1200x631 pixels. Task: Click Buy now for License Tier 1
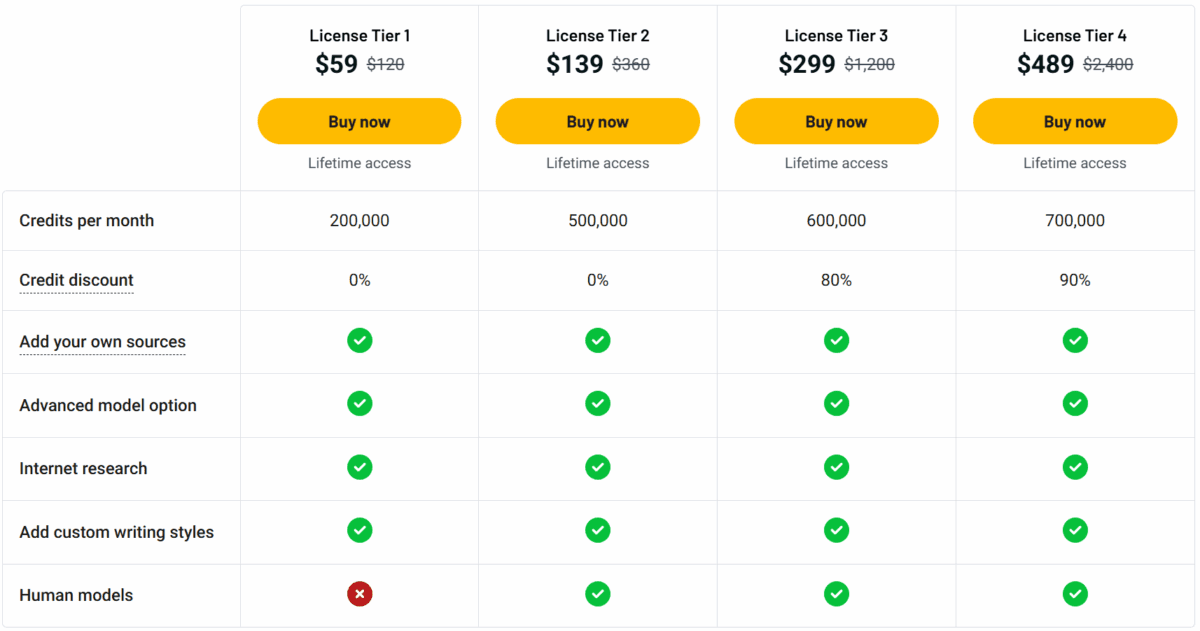click(x=359, y=122)
